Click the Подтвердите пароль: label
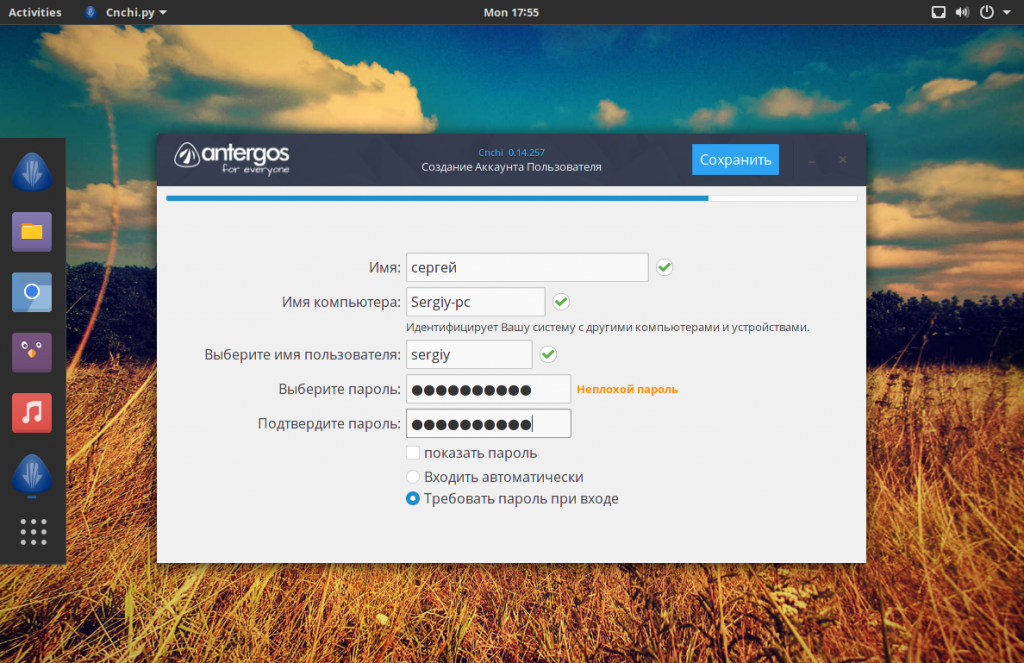The height and width of the screenshot is (663, 1024). coord(329,424)
